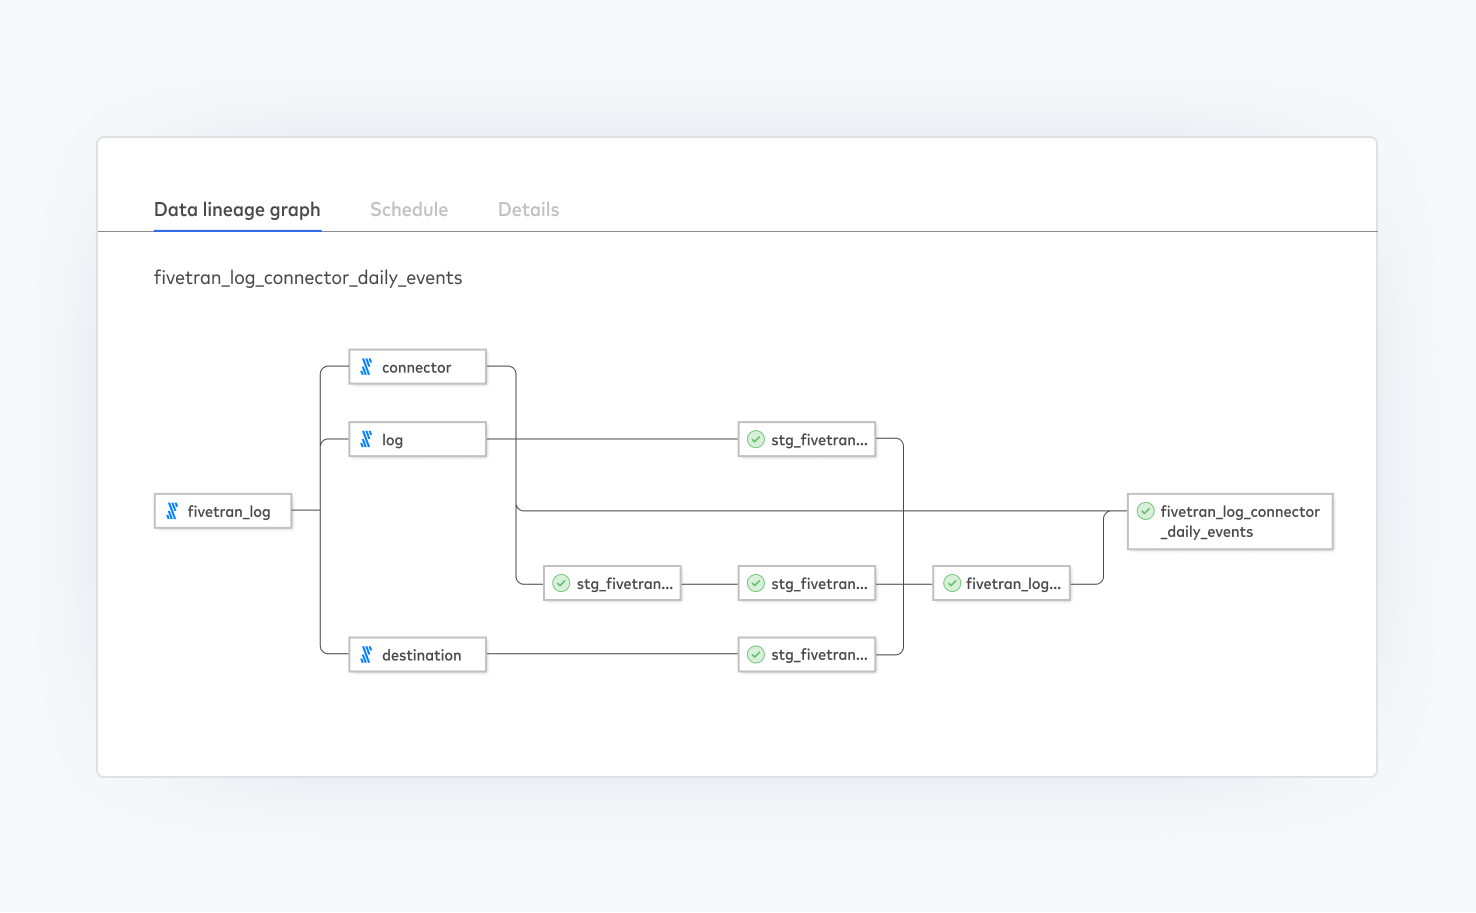Click green check on stg_fivetran node fed by connector

tap(561, 583)
